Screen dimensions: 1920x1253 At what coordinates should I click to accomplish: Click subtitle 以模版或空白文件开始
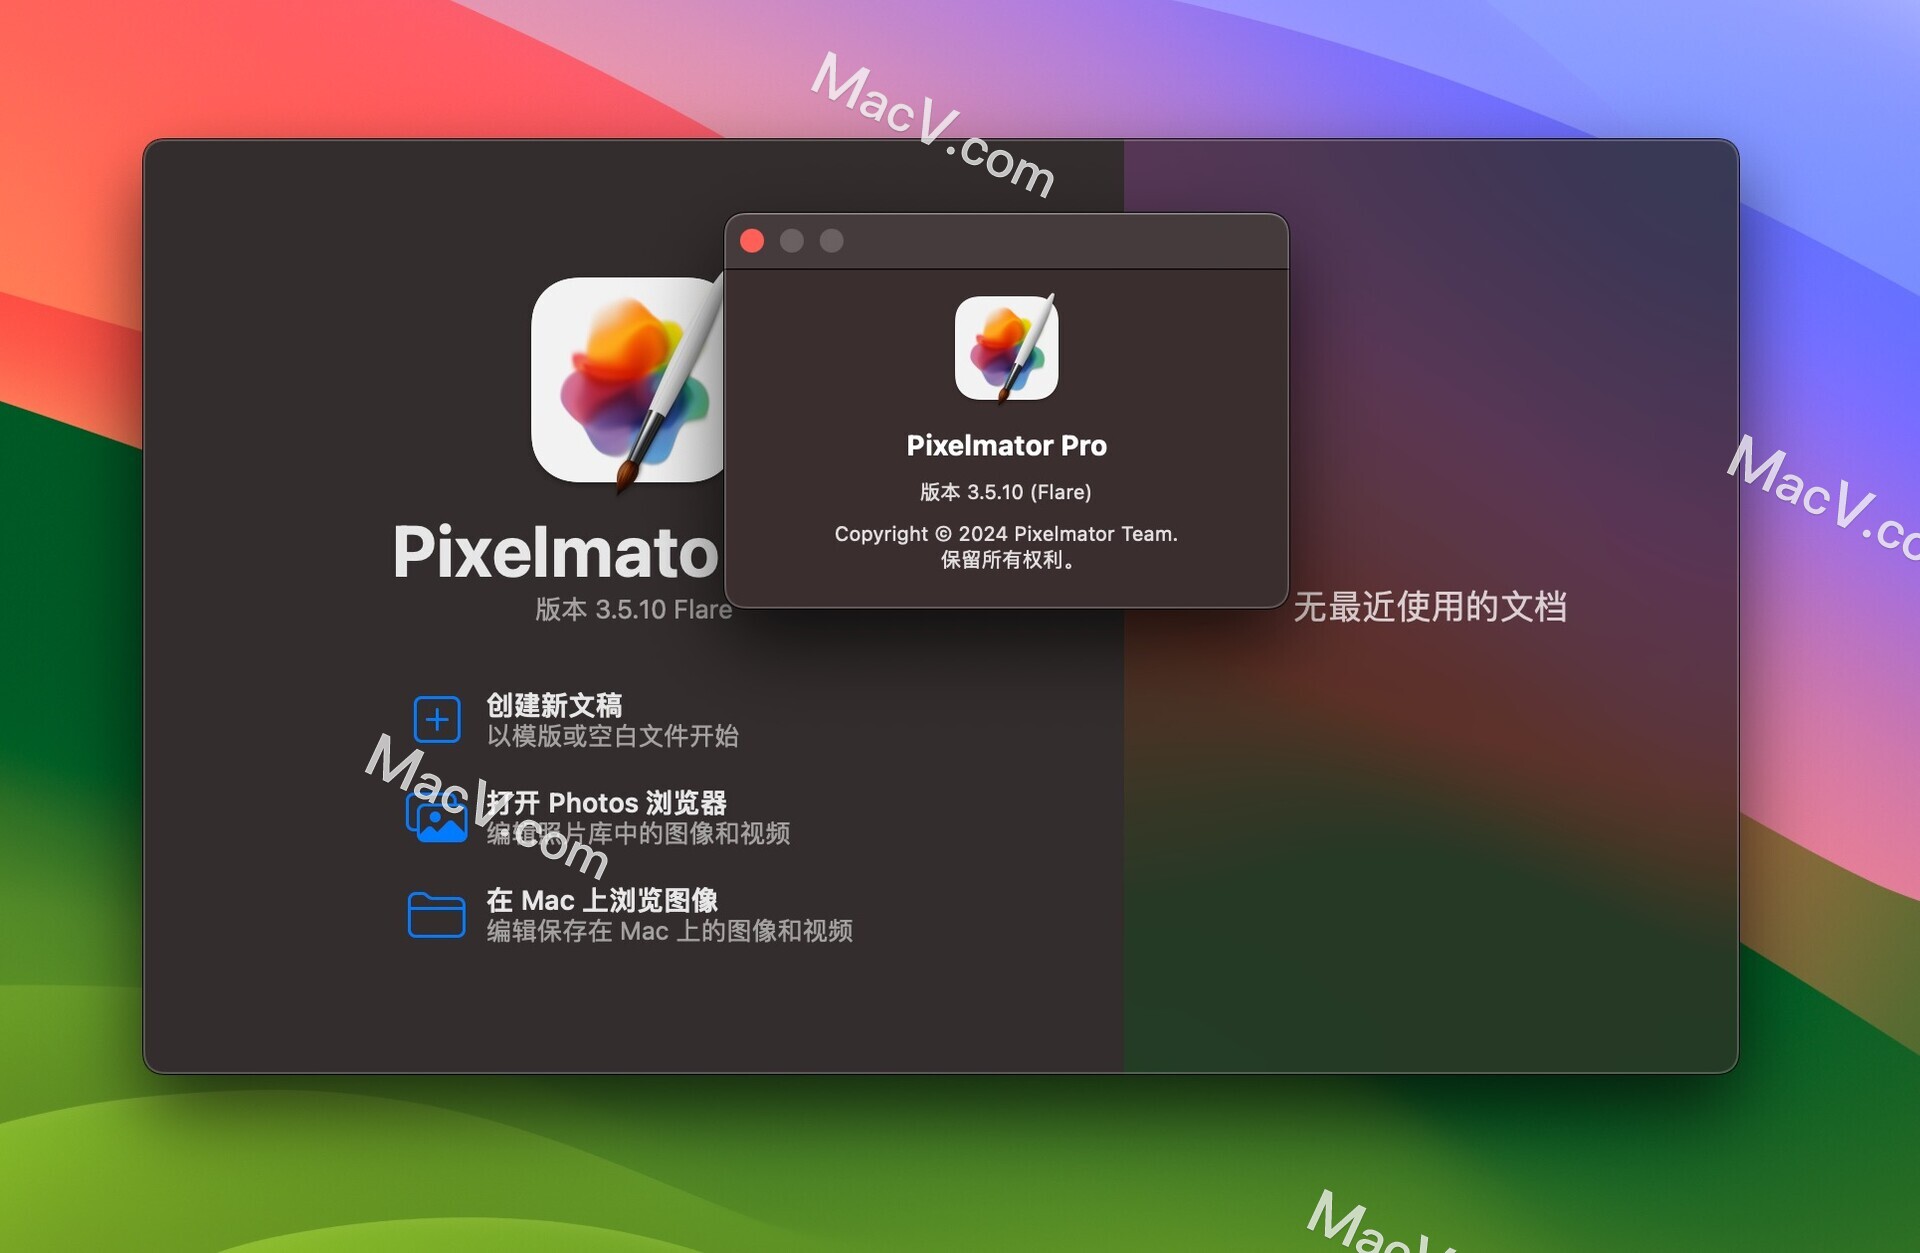613,736
